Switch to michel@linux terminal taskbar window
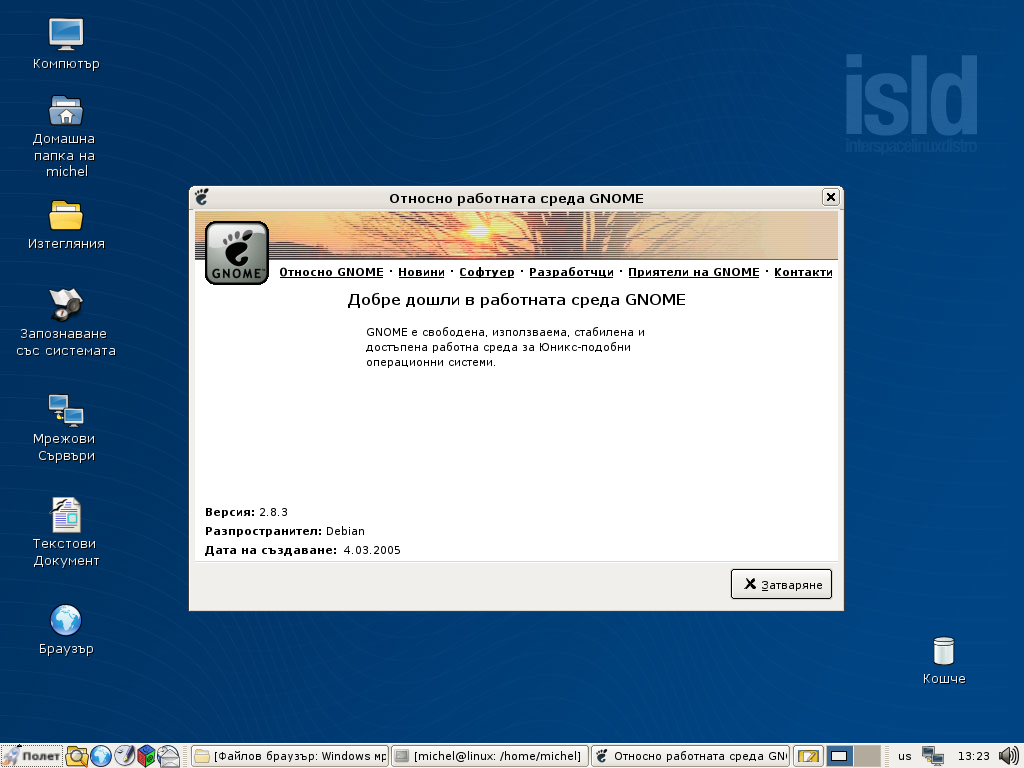This screenshot has width=1024, height=768. [x=490, y=756]
